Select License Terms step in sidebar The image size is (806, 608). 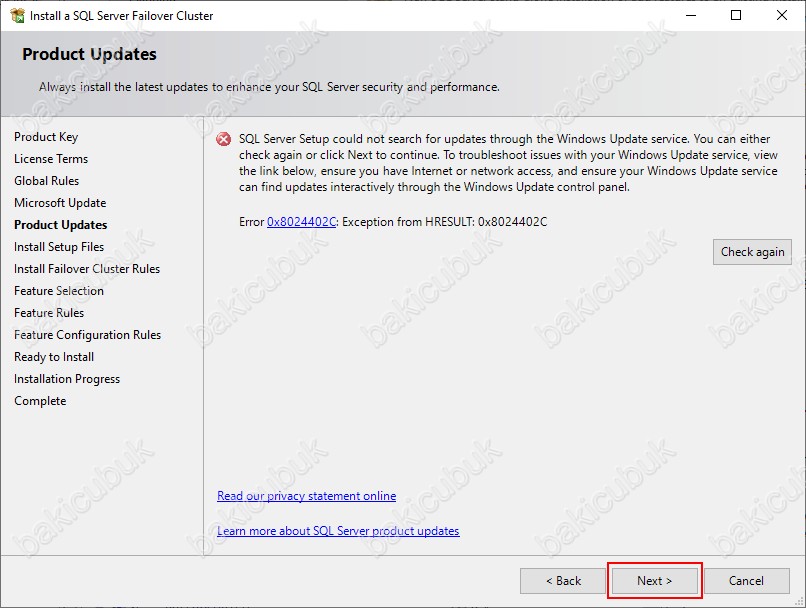click(x=51, y=159)
